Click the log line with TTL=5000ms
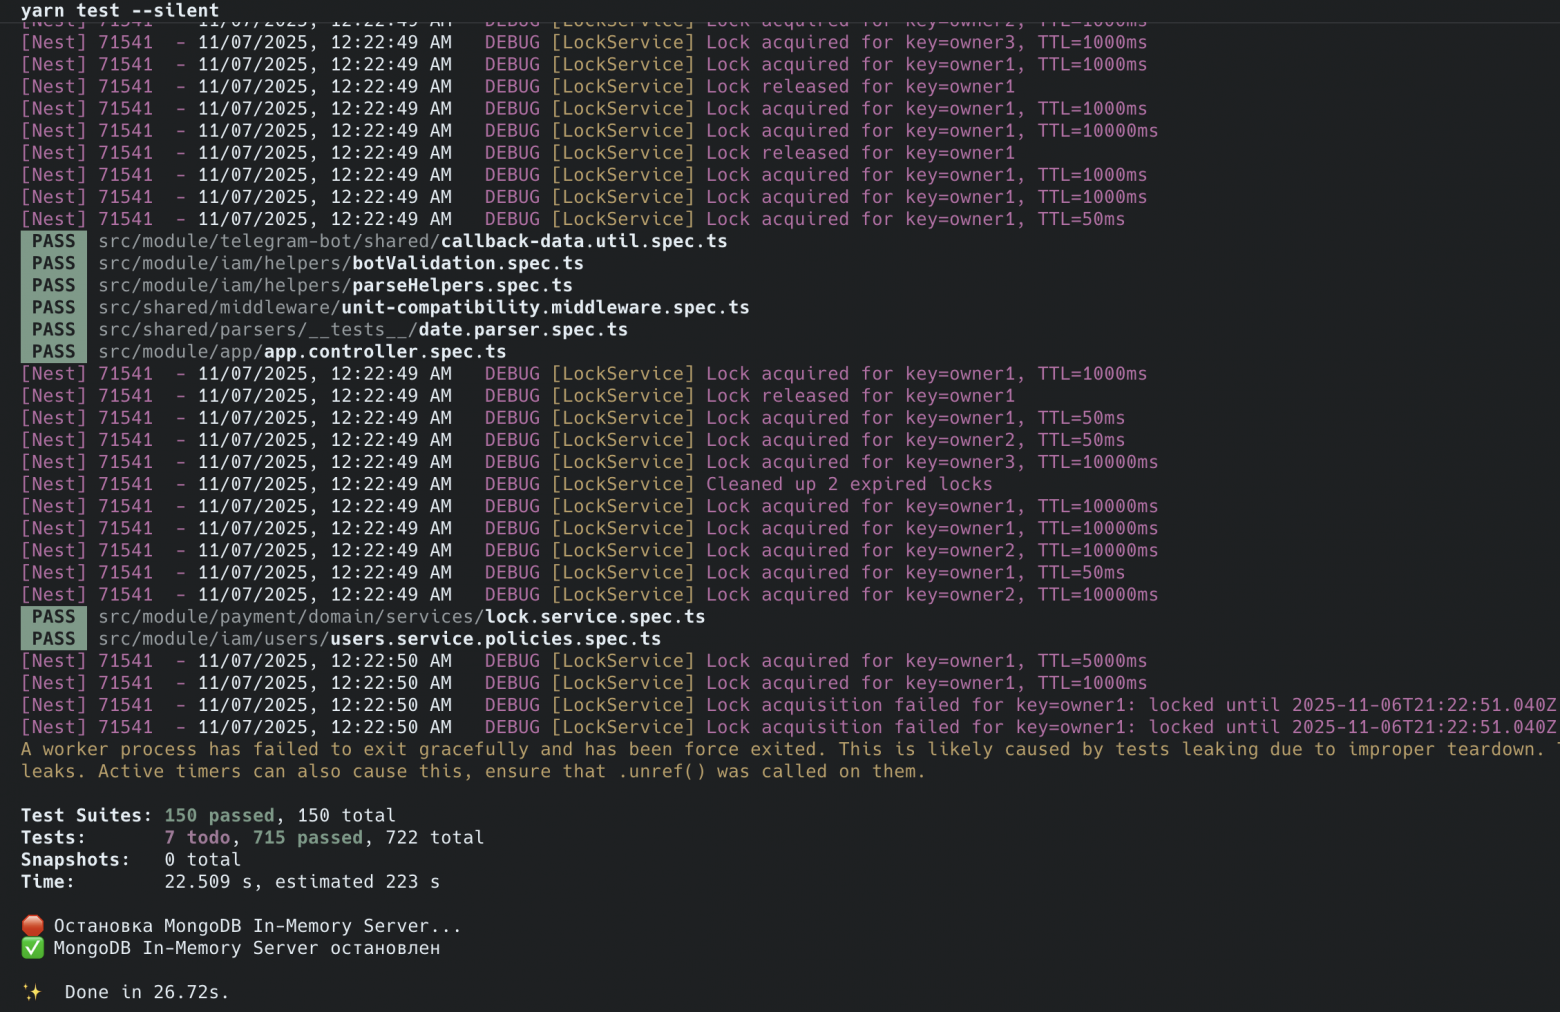 pyautogui.click(x=926, y=661)
